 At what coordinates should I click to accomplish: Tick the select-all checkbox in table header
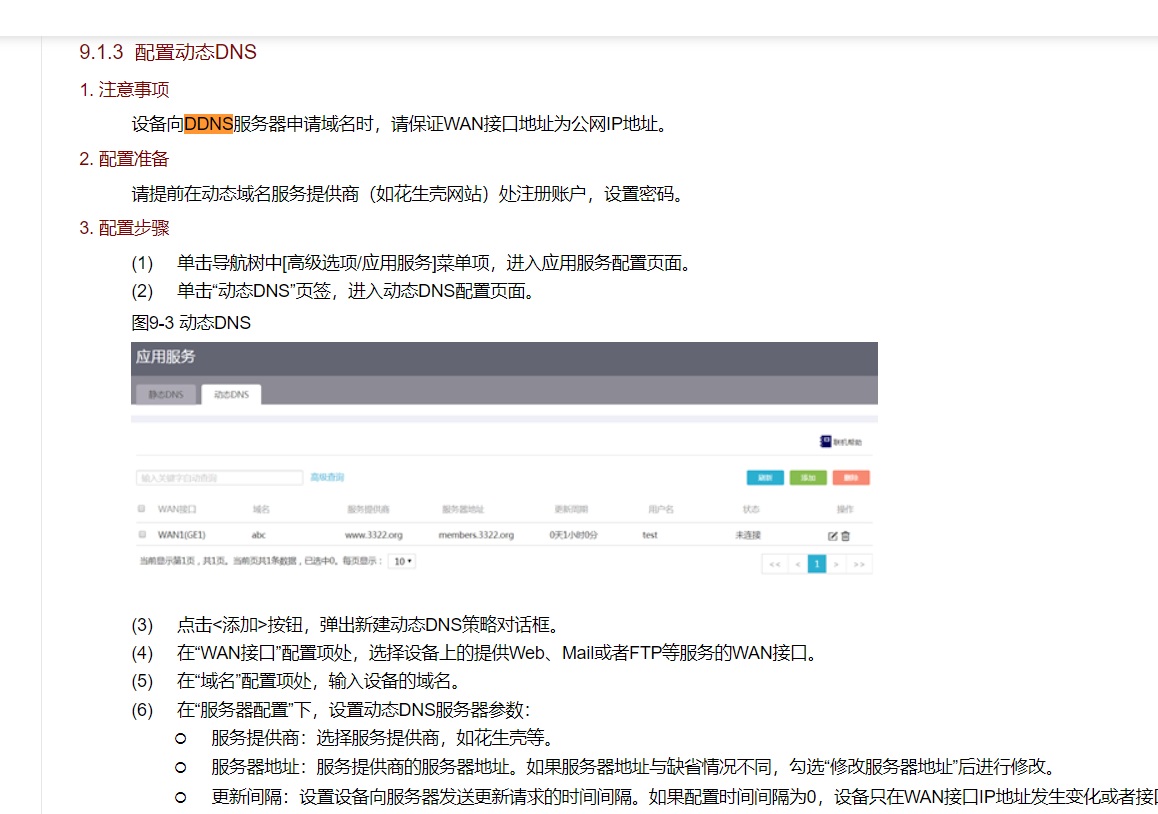click(x=141, y=509)
